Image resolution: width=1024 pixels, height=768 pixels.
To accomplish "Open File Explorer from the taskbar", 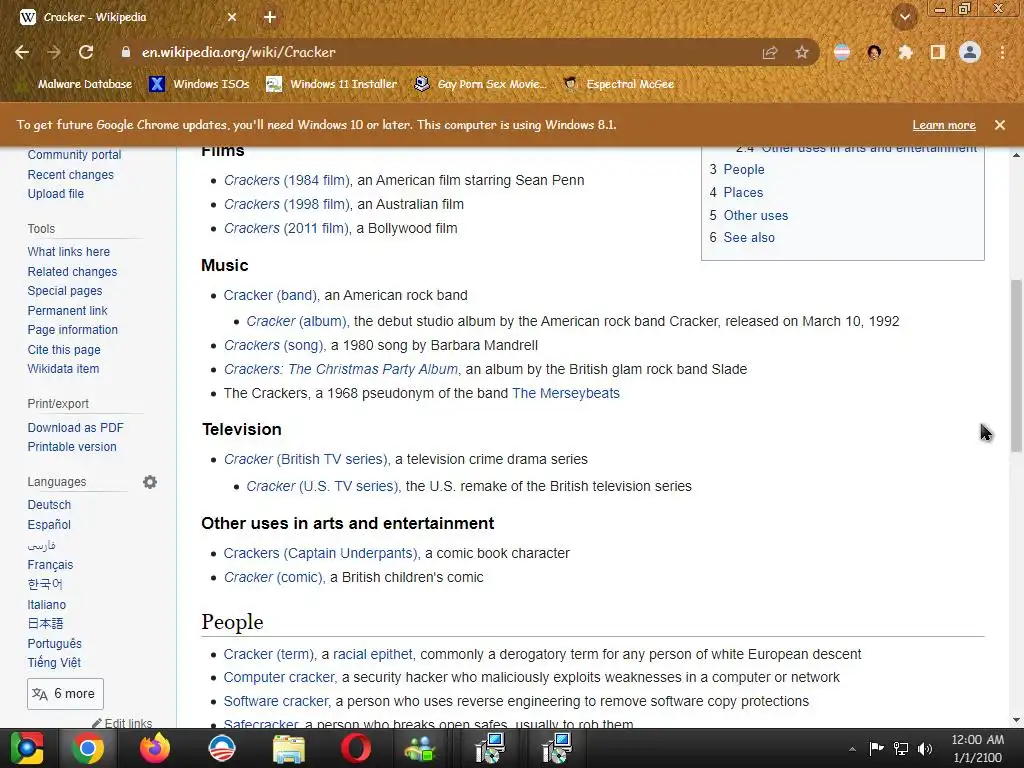I will (x=289, y=748).
